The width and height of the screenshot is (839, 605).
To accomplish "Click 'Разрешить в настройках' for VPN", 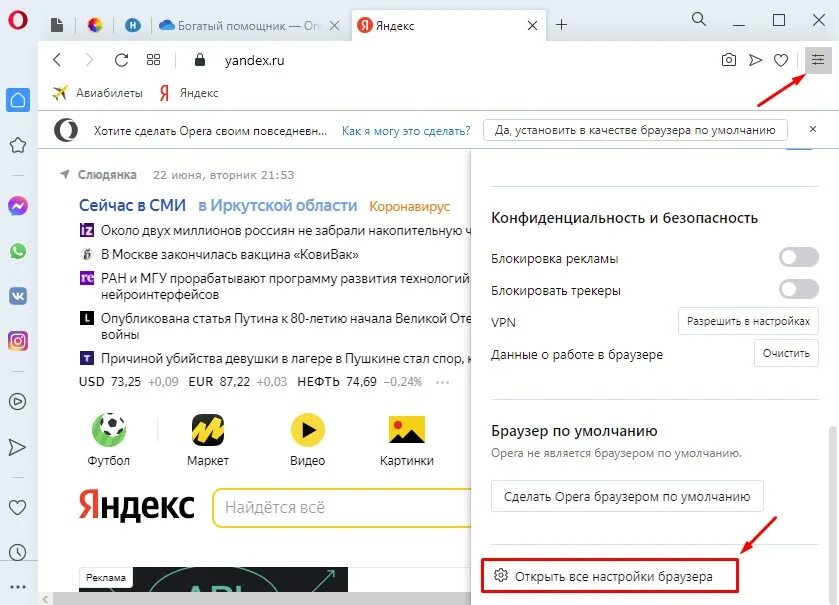I will coord(748,321).
